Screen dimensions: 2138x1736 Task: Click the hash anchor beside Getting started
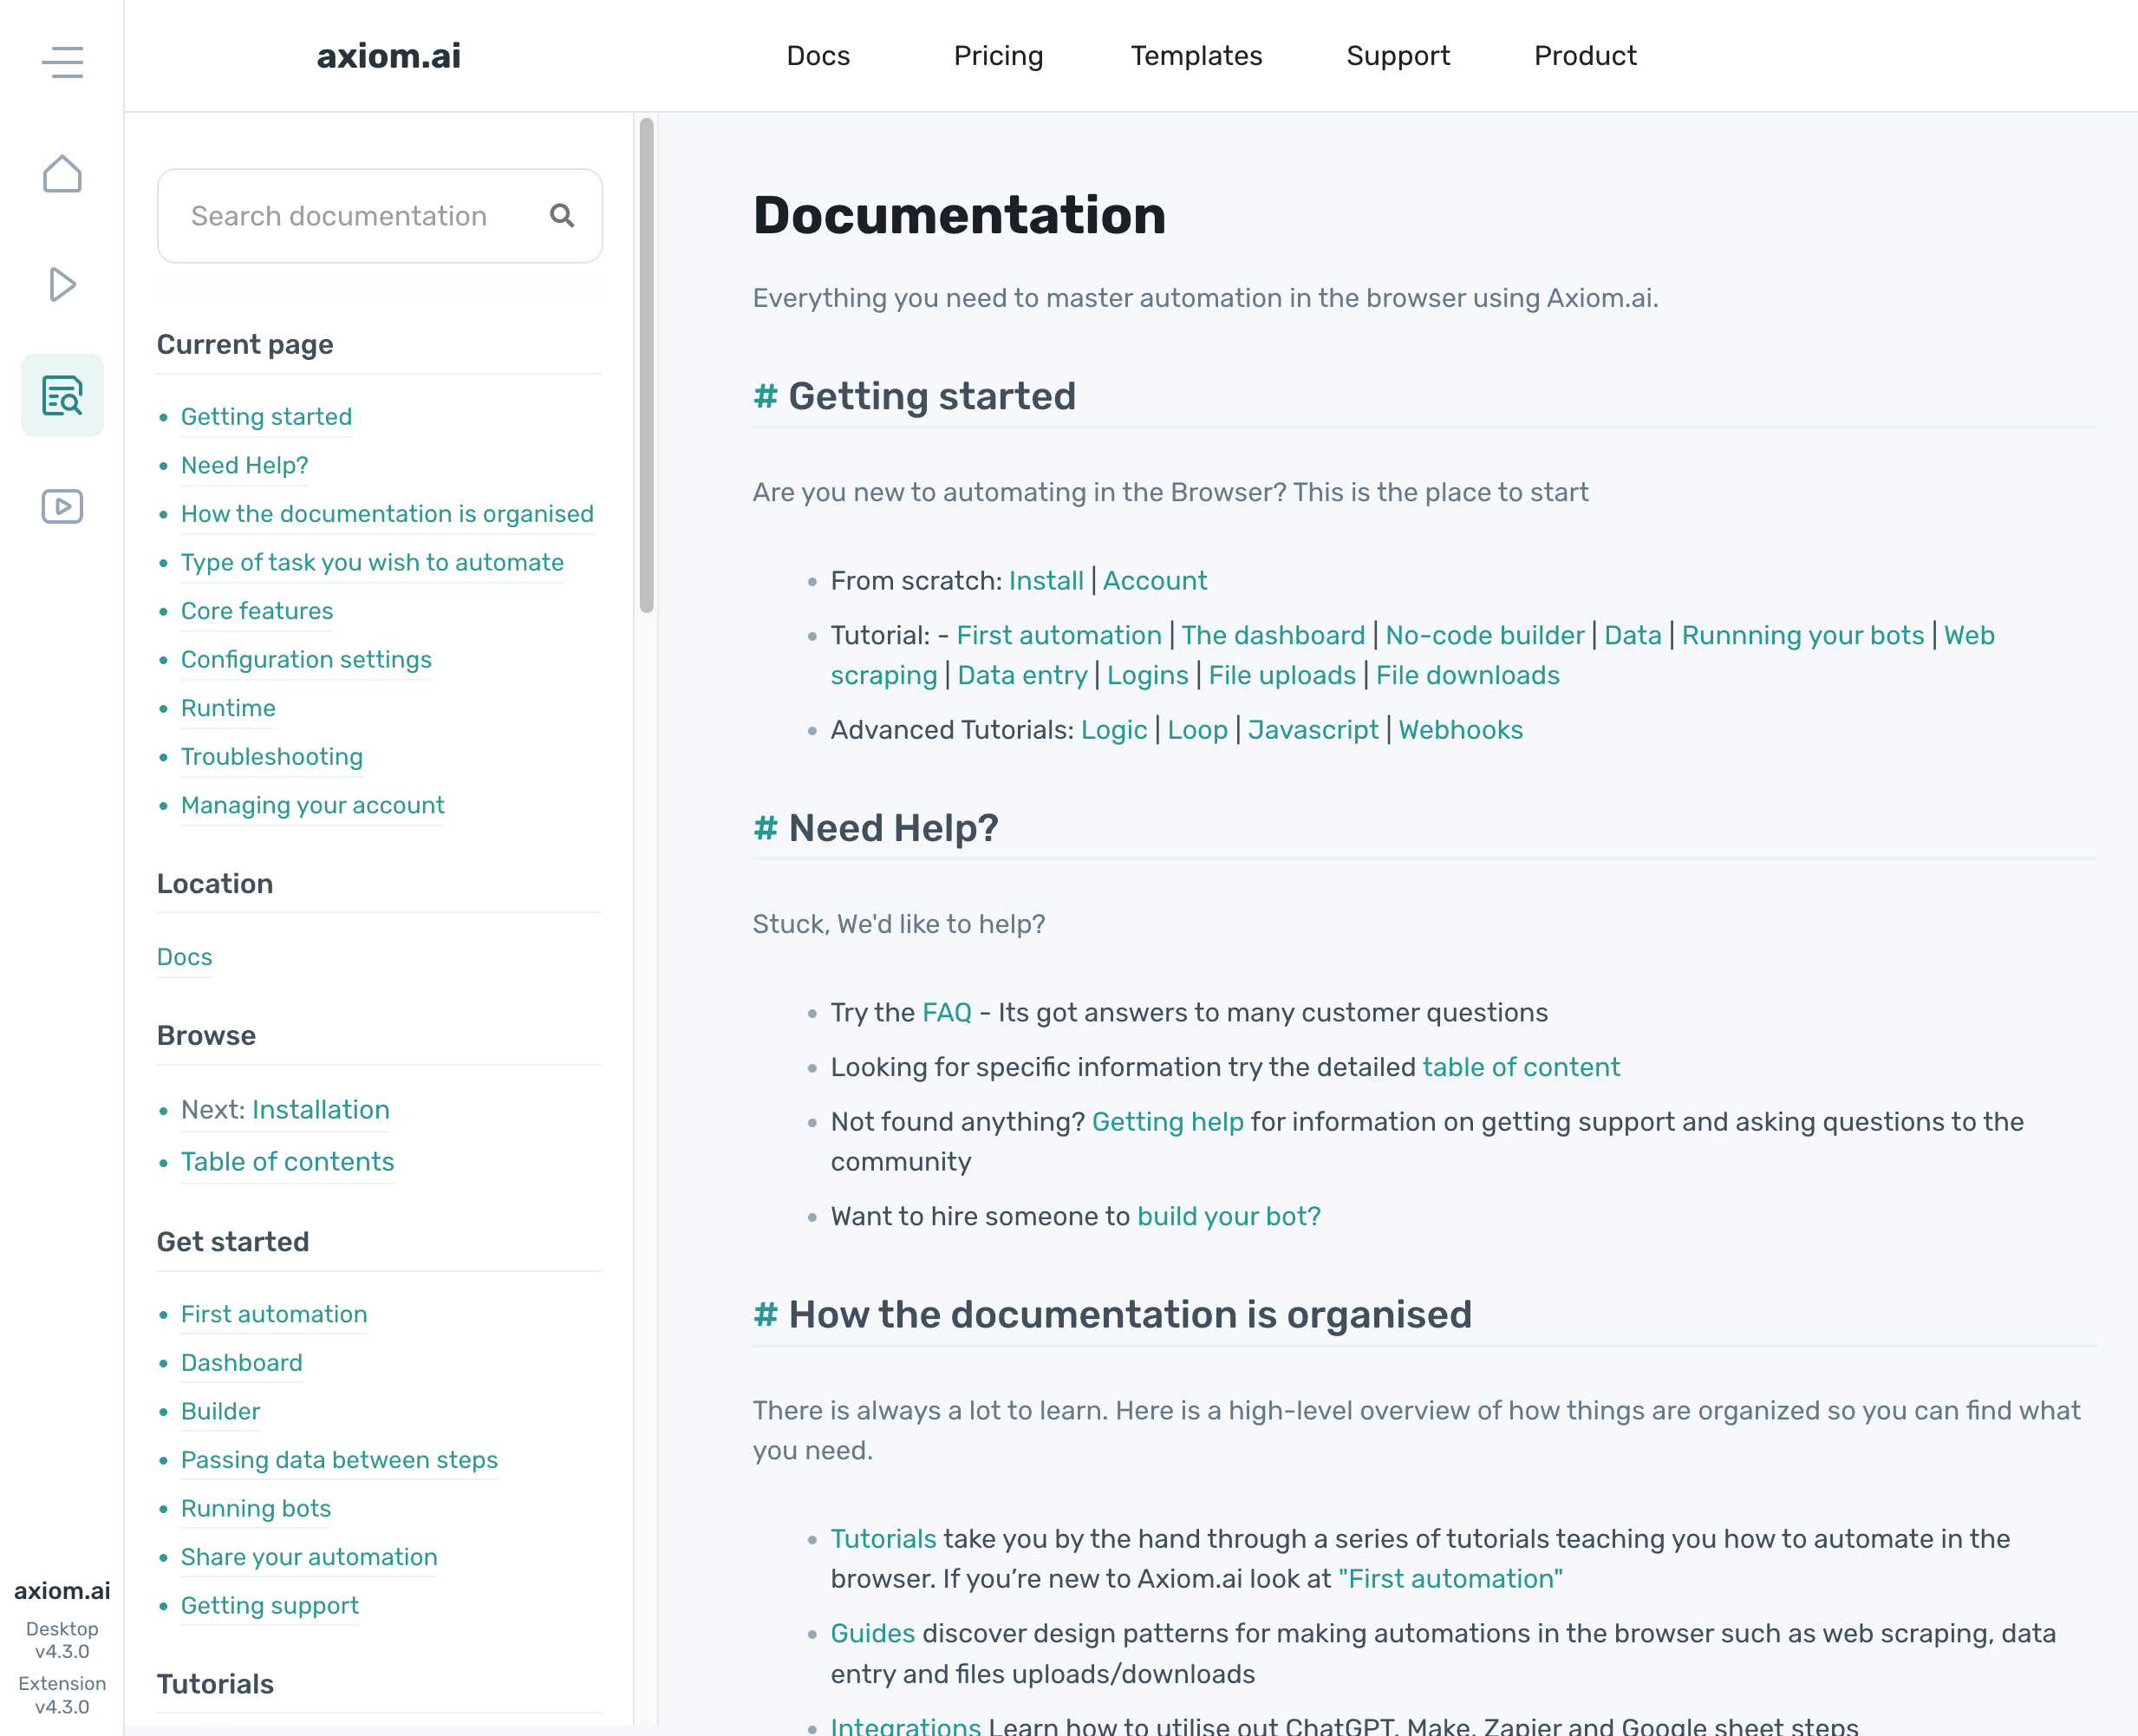pos(765,396)
